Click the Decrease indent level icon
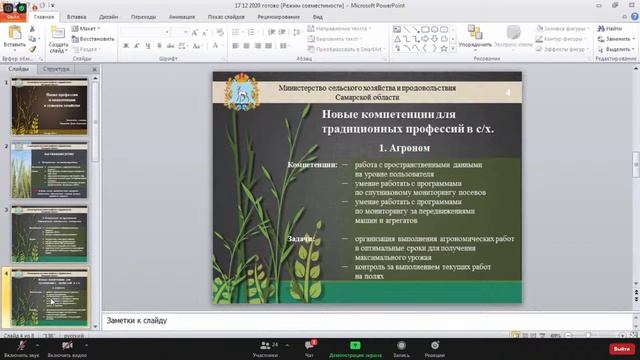Screen dimensions: 640x360 (271, 32)
